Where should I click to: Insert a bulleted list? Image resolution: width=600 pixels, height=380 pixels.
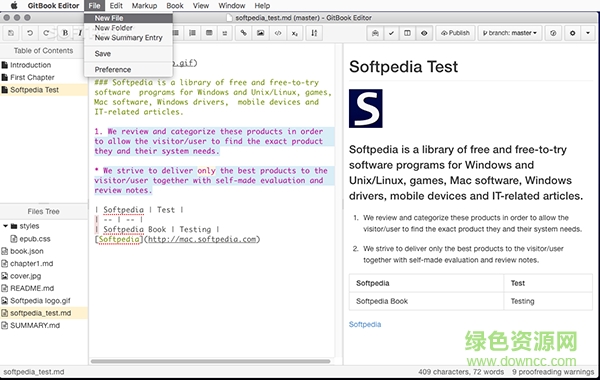coord(176,33)
